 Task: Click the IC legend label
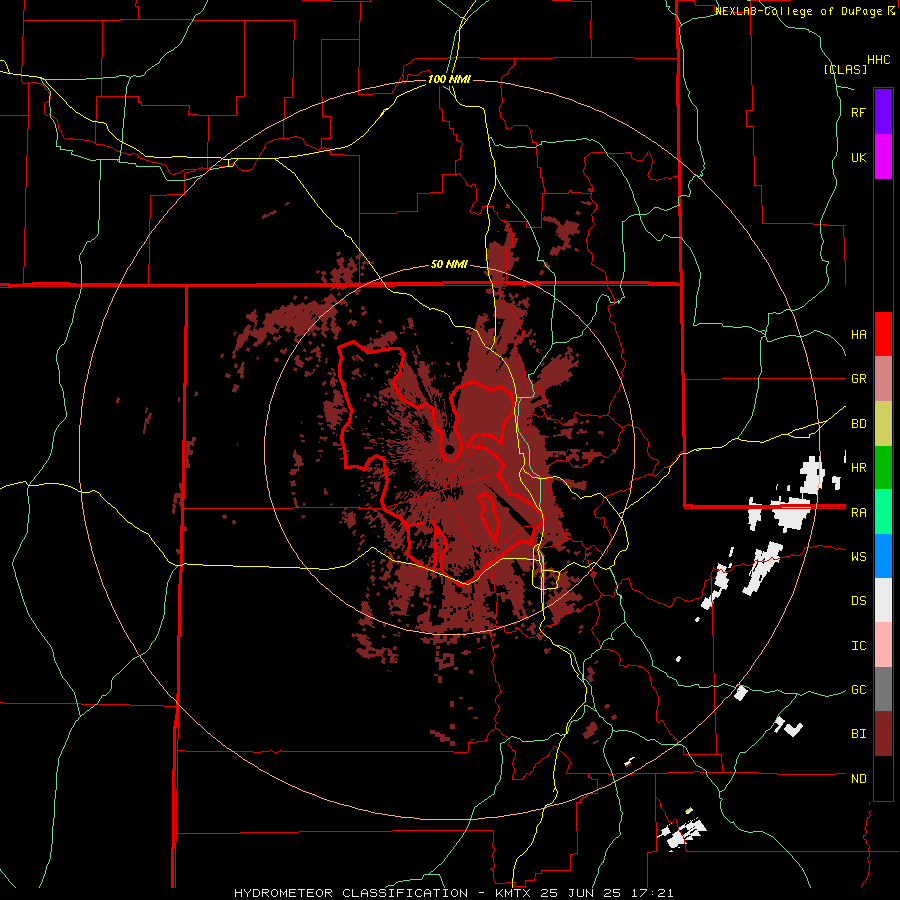(859, 646)
